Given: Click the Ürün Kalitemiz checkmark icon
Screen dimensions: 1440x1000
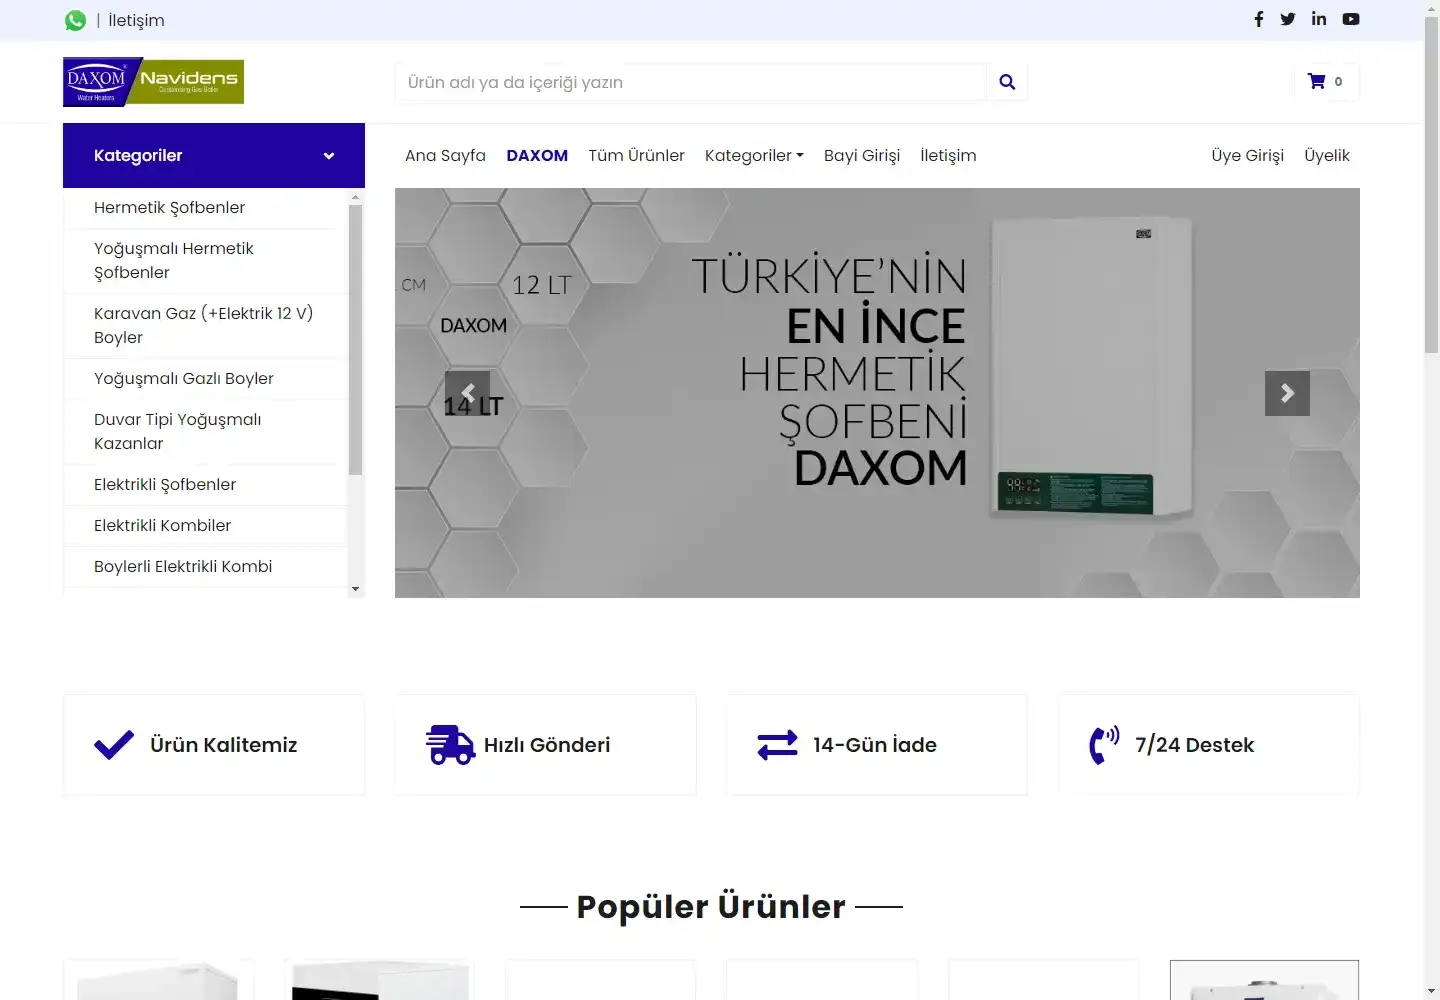Looking at the screenshot, I should (x=114, y=745).
